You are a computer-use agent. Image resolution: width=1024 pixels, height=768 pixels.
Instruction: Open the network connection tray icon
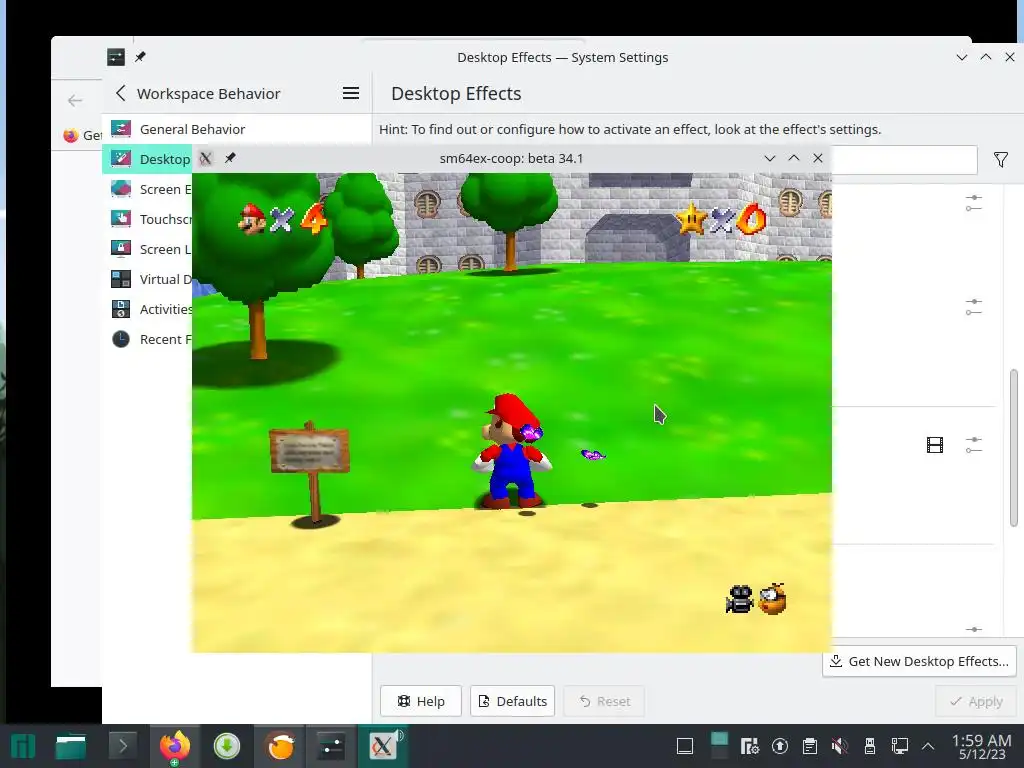(900, 746)
